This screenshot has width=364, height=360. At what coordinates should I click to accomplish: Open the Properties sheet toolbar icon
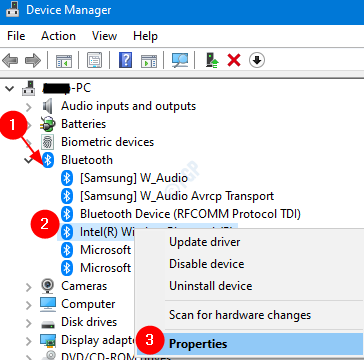click(x=94, y=61)
